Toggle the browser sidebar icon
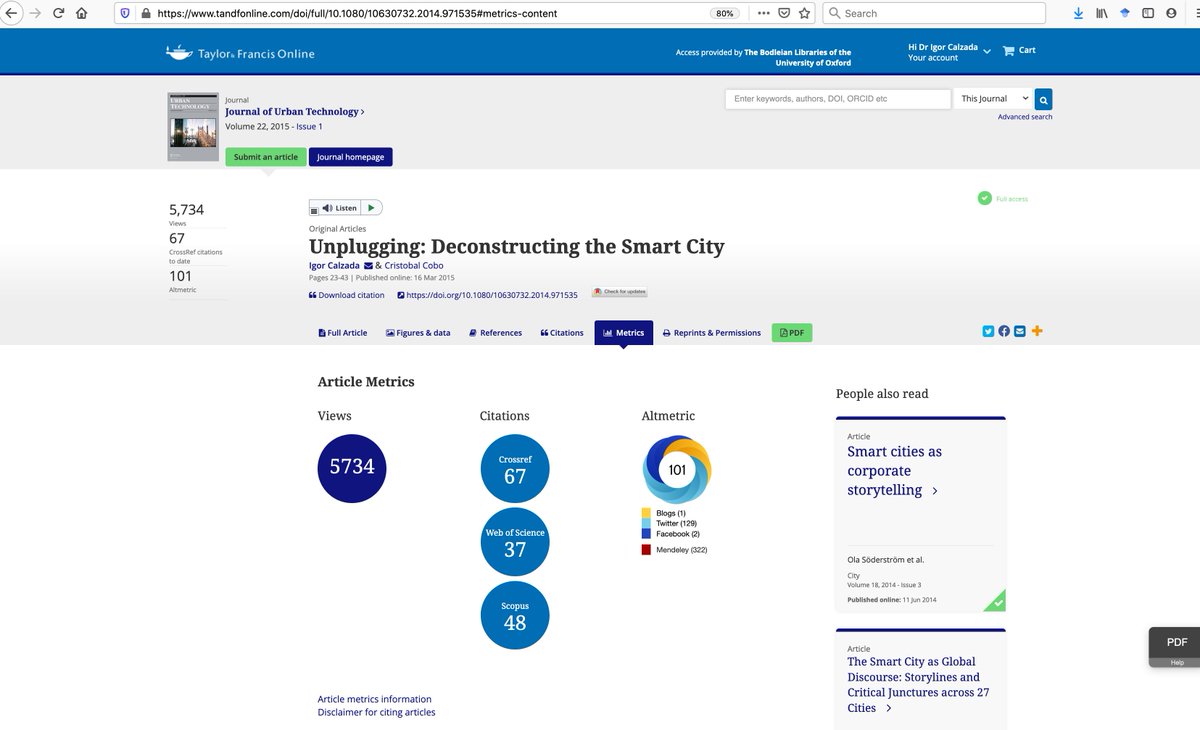Image resolution: width=1200 pixels, height=730 pixels. tap(1148, 13)
